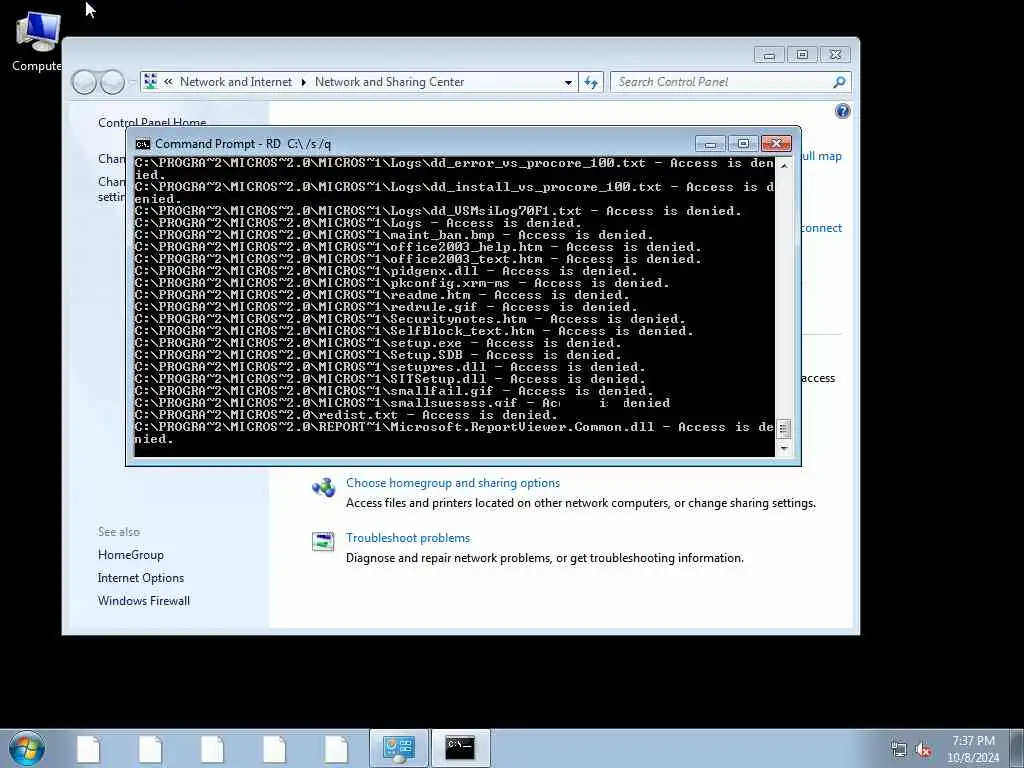Maximize the Control Panel window
The image size is (1024, 768).
[x=802, y=55]
